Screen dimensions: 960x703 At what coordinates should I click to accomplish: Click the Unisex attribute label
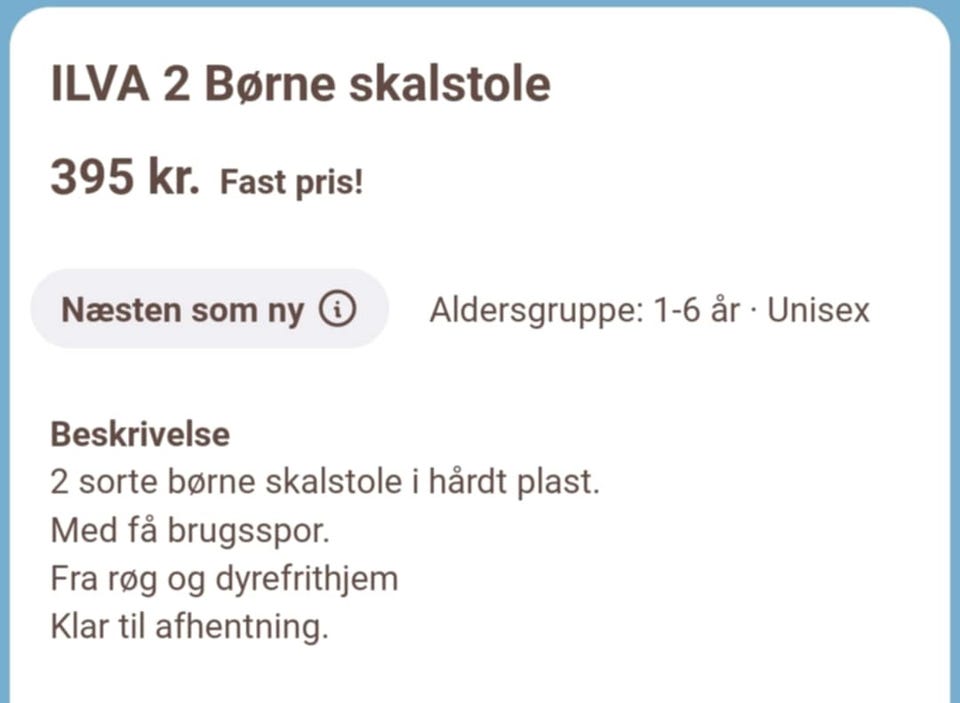[820, 310]
